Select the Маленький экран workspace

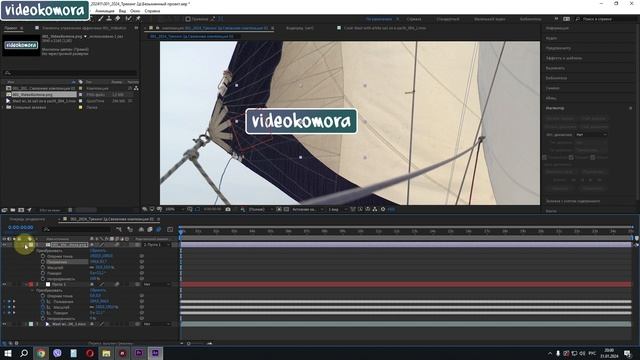(490, 19)
